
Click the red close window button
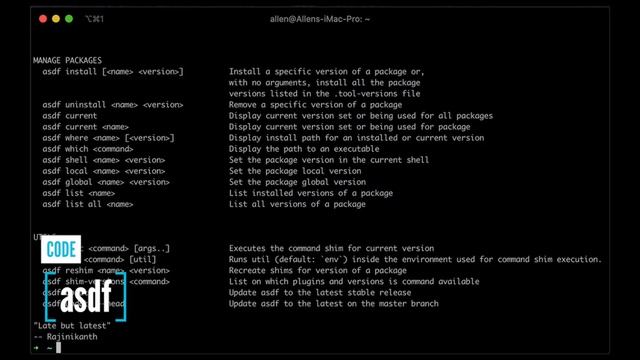click(43, 19)
